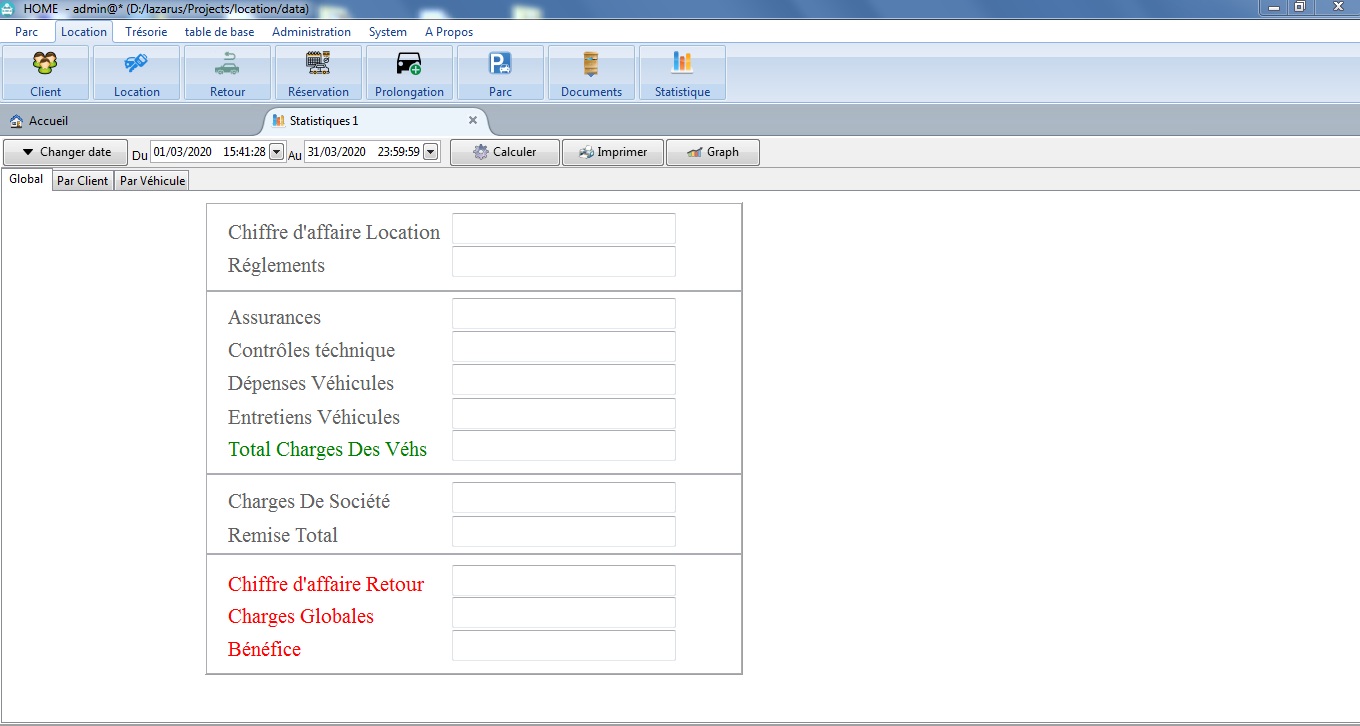Click the Chiffre d'affaire Location field
This screenshot has width=1360, height=726.
(x=563, y=229)
